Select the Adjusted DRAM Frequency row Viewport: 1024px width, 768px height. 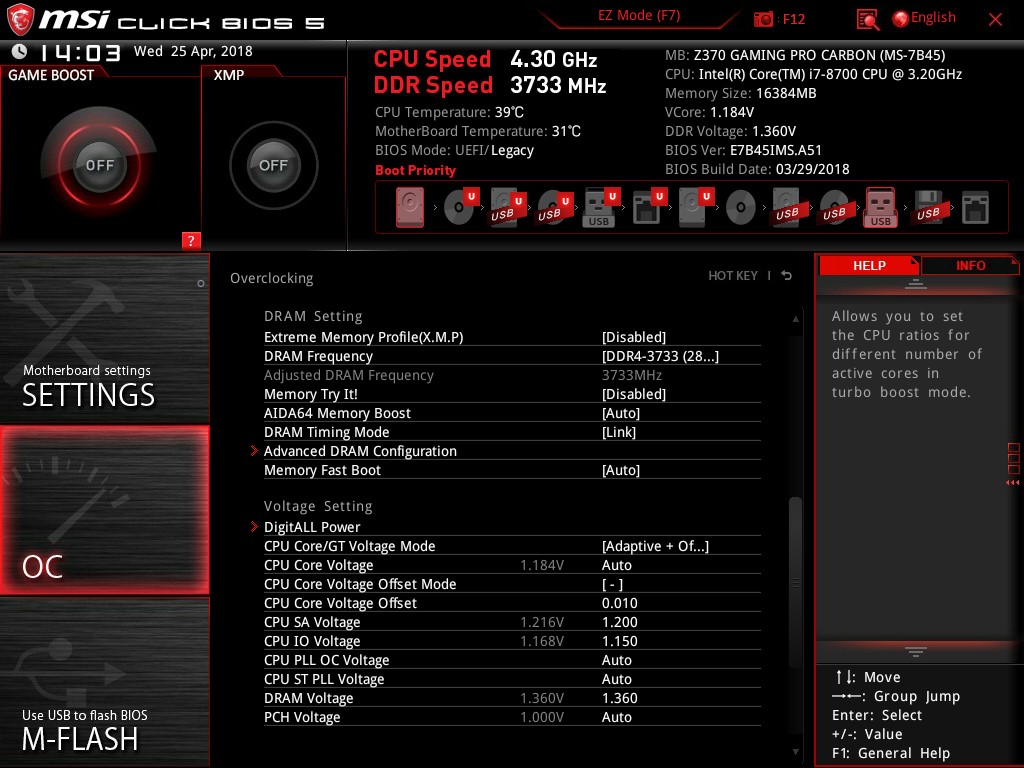pyautogui.click(x=512, y=375)
